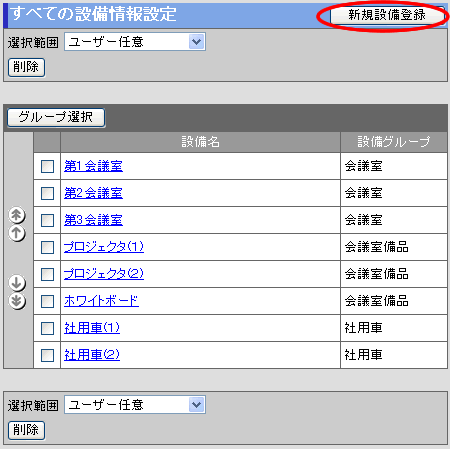450x449 pixels.
Task: Click the 設備グループ column header
Action: click(x=394, y=142)
